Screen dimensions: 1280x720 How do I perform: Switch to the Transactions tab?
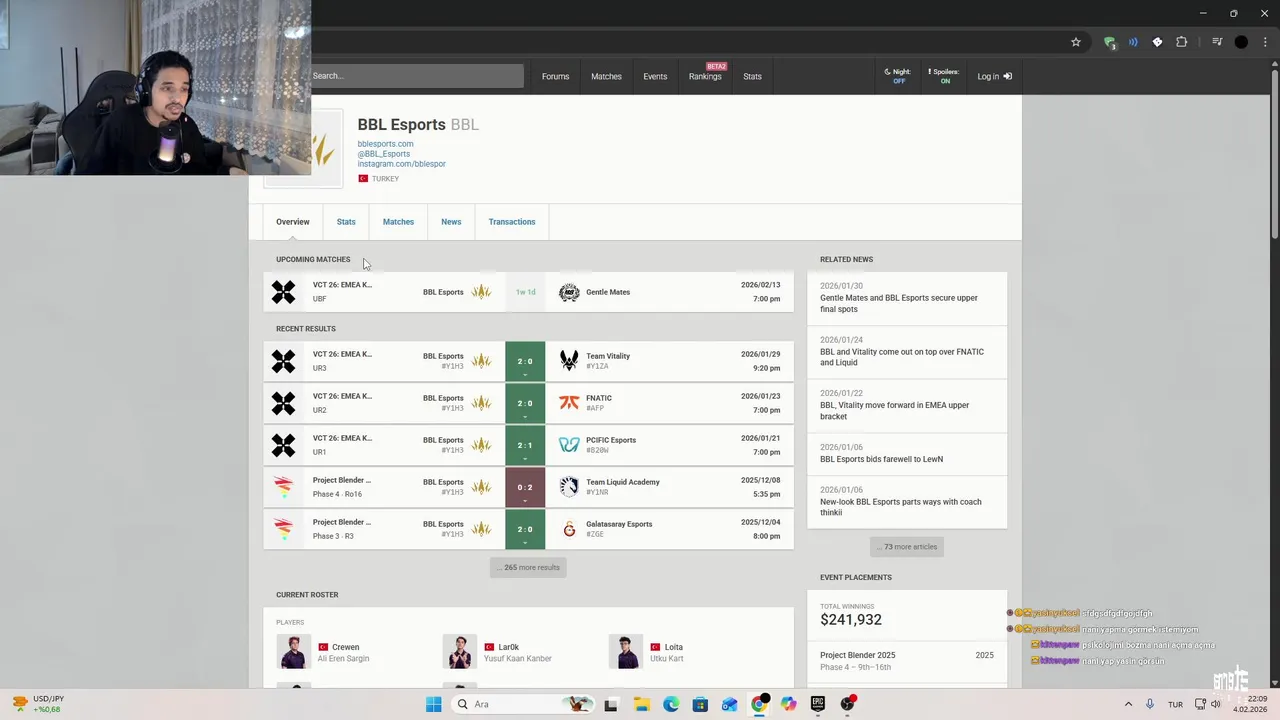tap(512, 222)
